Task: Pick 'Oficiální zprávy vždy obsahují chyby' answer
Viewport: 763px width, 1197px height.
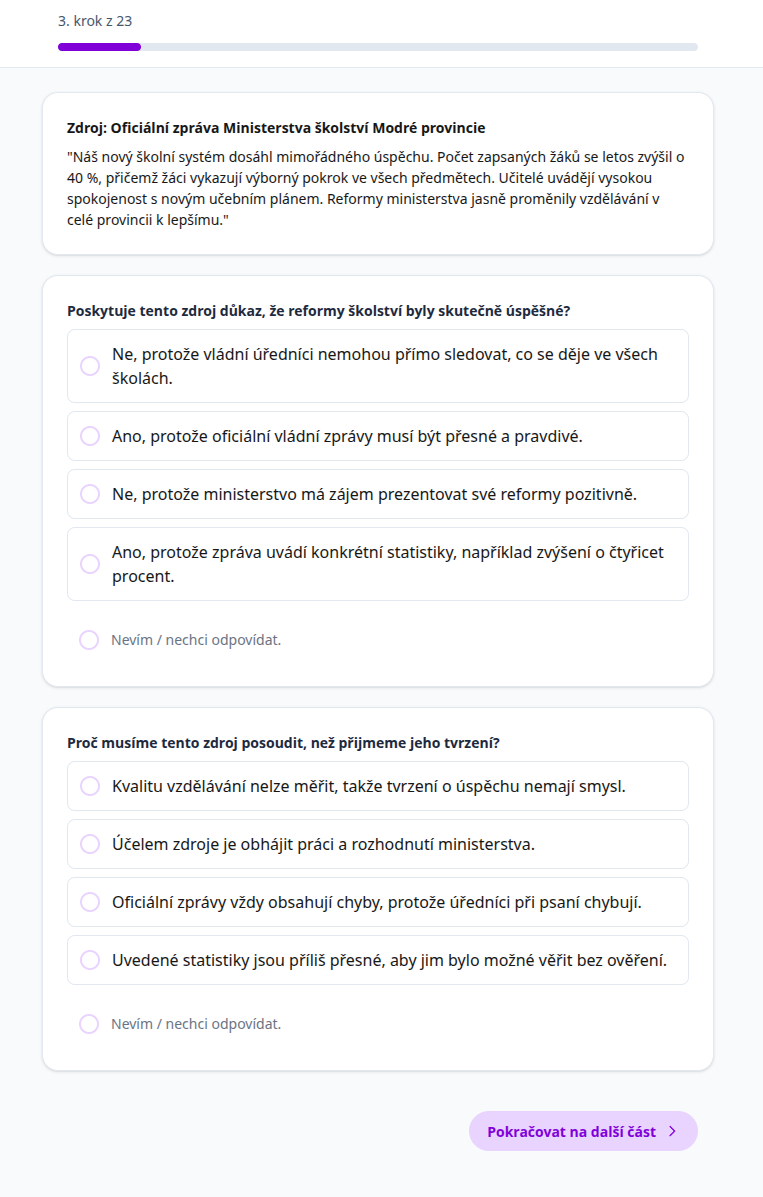Action: (x=377, y=902)
